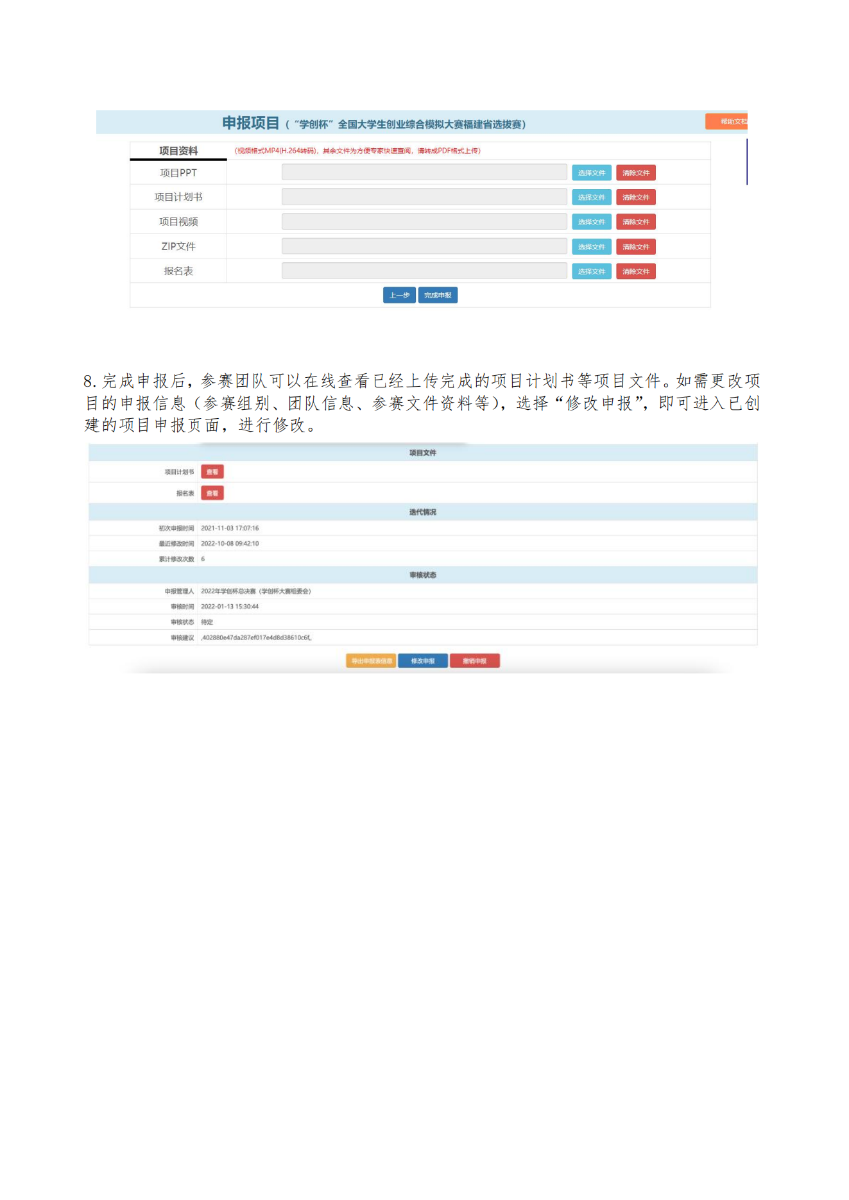Click the 审核状态 section header

pos(423,575)
